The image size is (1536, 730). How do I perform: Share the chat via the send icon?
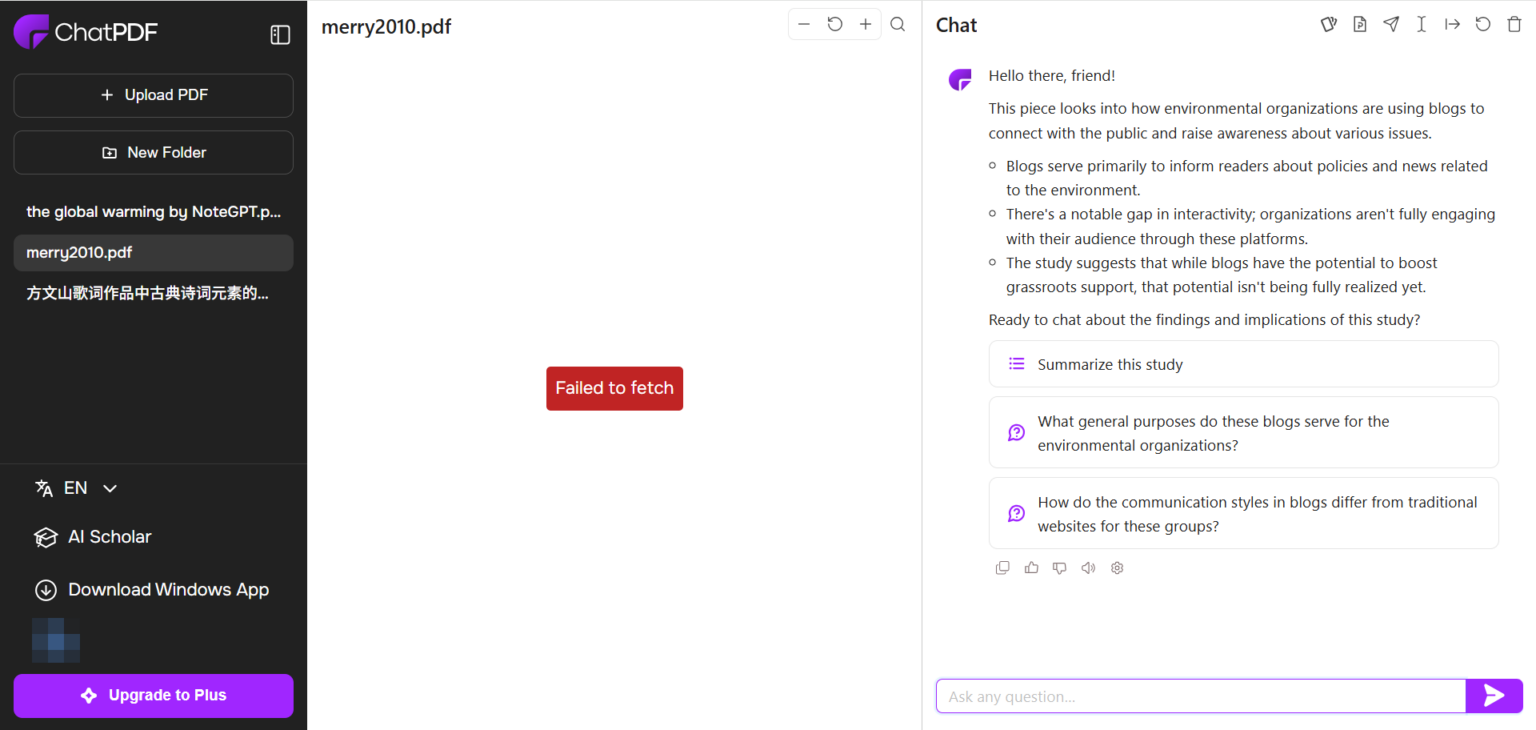coord(1391,23)
